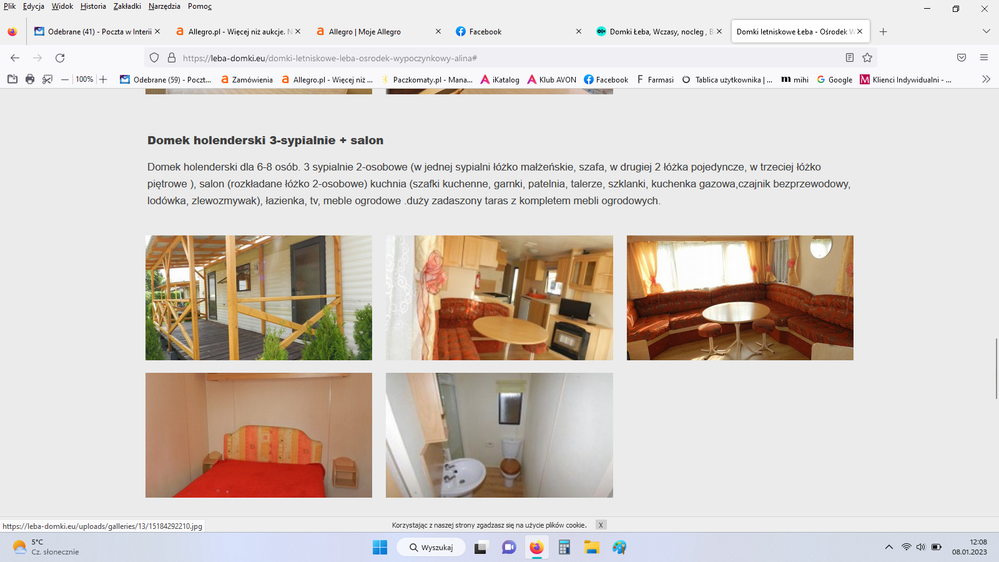This screenshot has height=562, width=999.
Task: Click the Save to Pocket icon
Action: point(961,58)
